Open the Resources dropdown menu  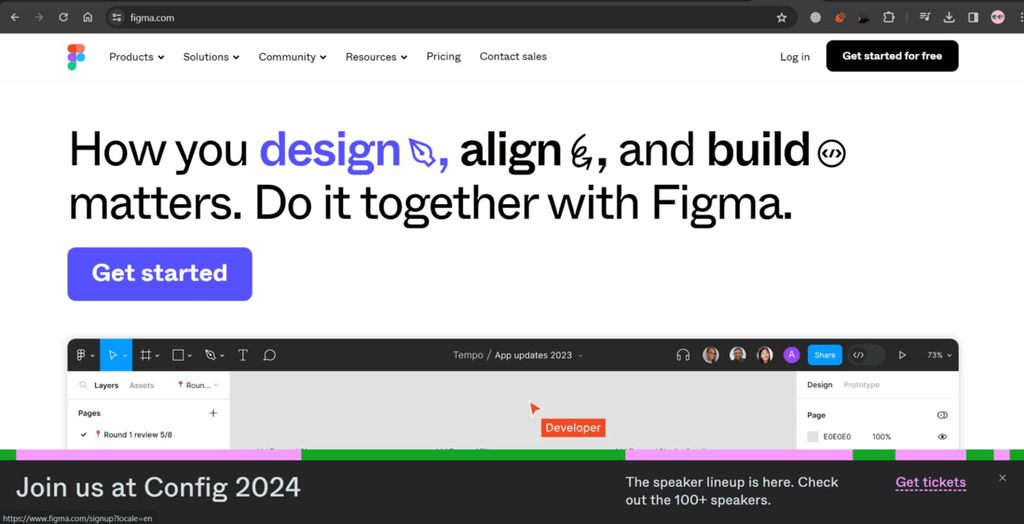376,57
